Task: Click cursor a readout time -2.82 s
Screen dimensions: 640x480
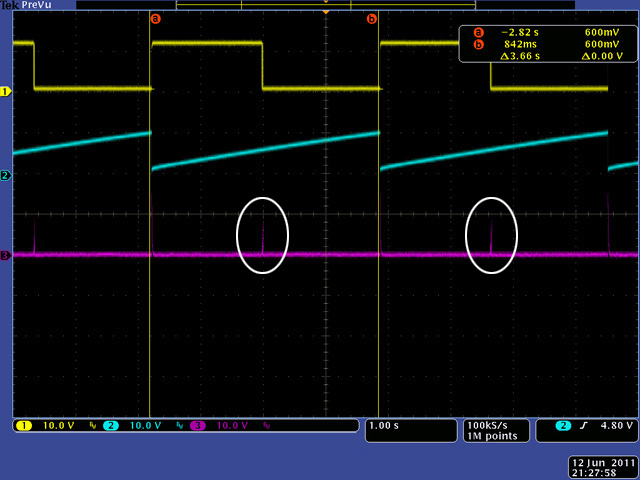Action: tap(520, 31)
